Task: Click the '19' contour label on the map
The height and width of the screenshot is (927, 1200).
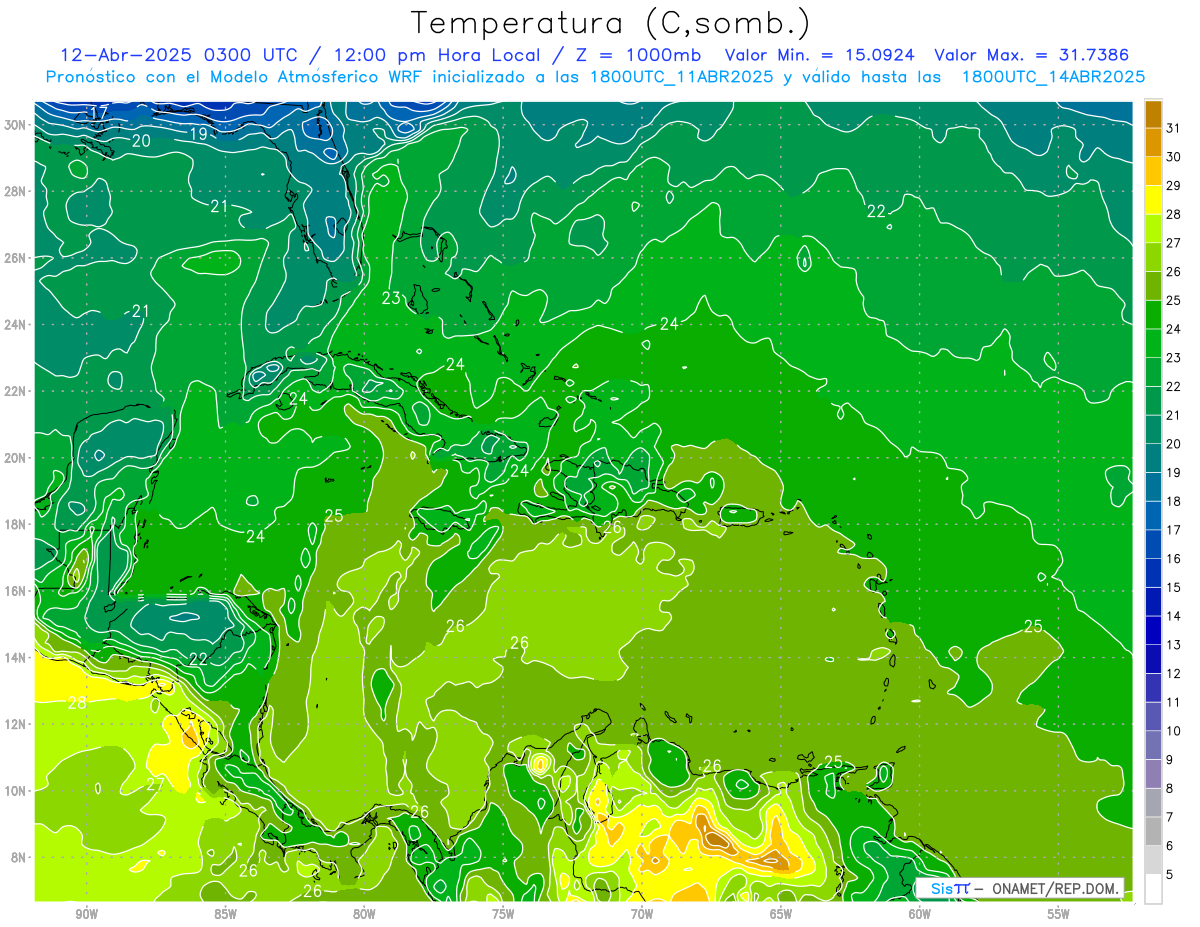Action: 198,134
